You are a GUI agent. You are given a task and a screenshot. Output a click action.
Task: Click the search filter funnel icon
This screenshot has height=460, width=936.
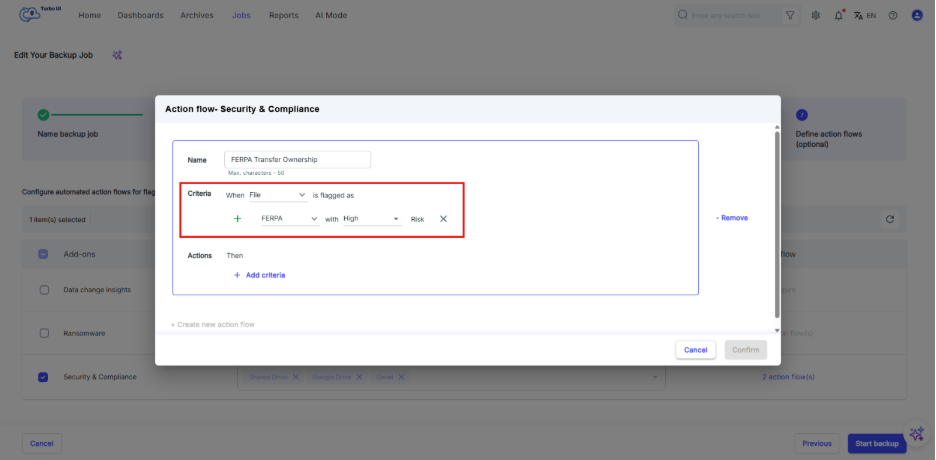[x=791, y=16]
